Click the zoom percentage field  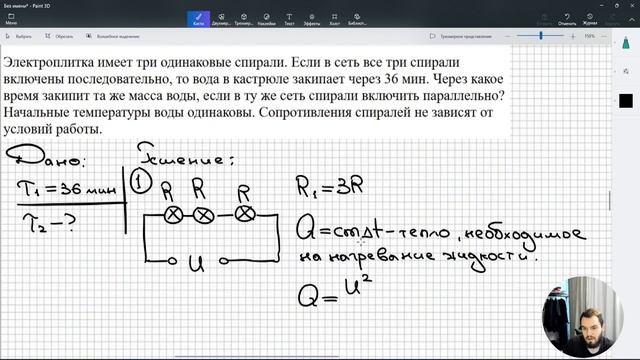[589, 36]
